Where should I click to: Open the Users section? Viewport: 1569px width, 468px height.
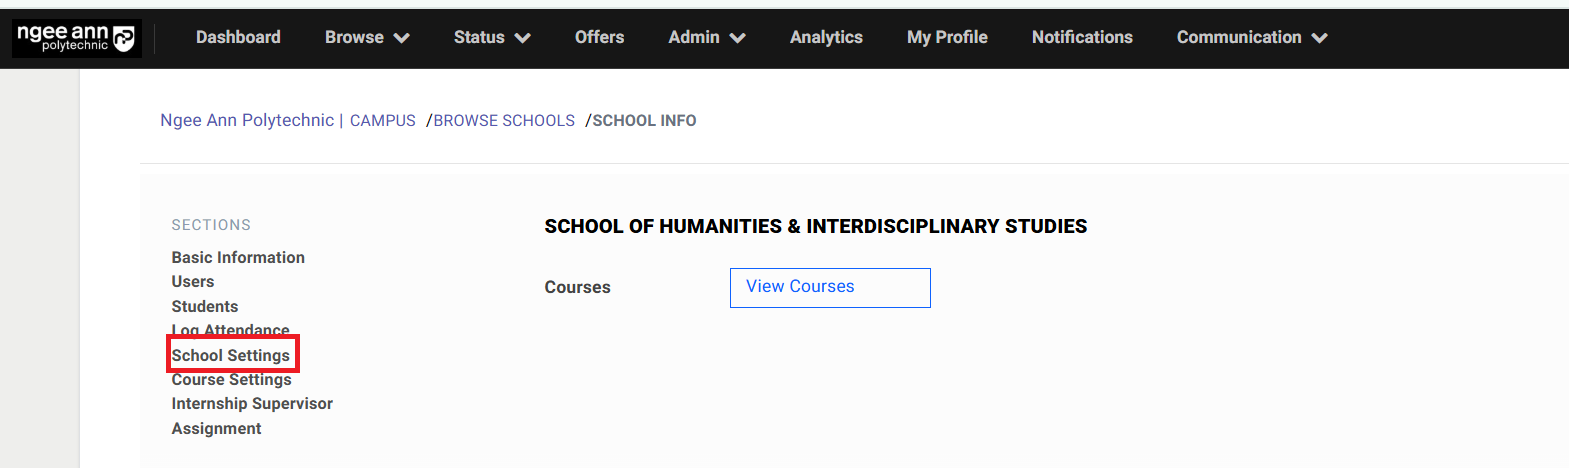(193, 281)
